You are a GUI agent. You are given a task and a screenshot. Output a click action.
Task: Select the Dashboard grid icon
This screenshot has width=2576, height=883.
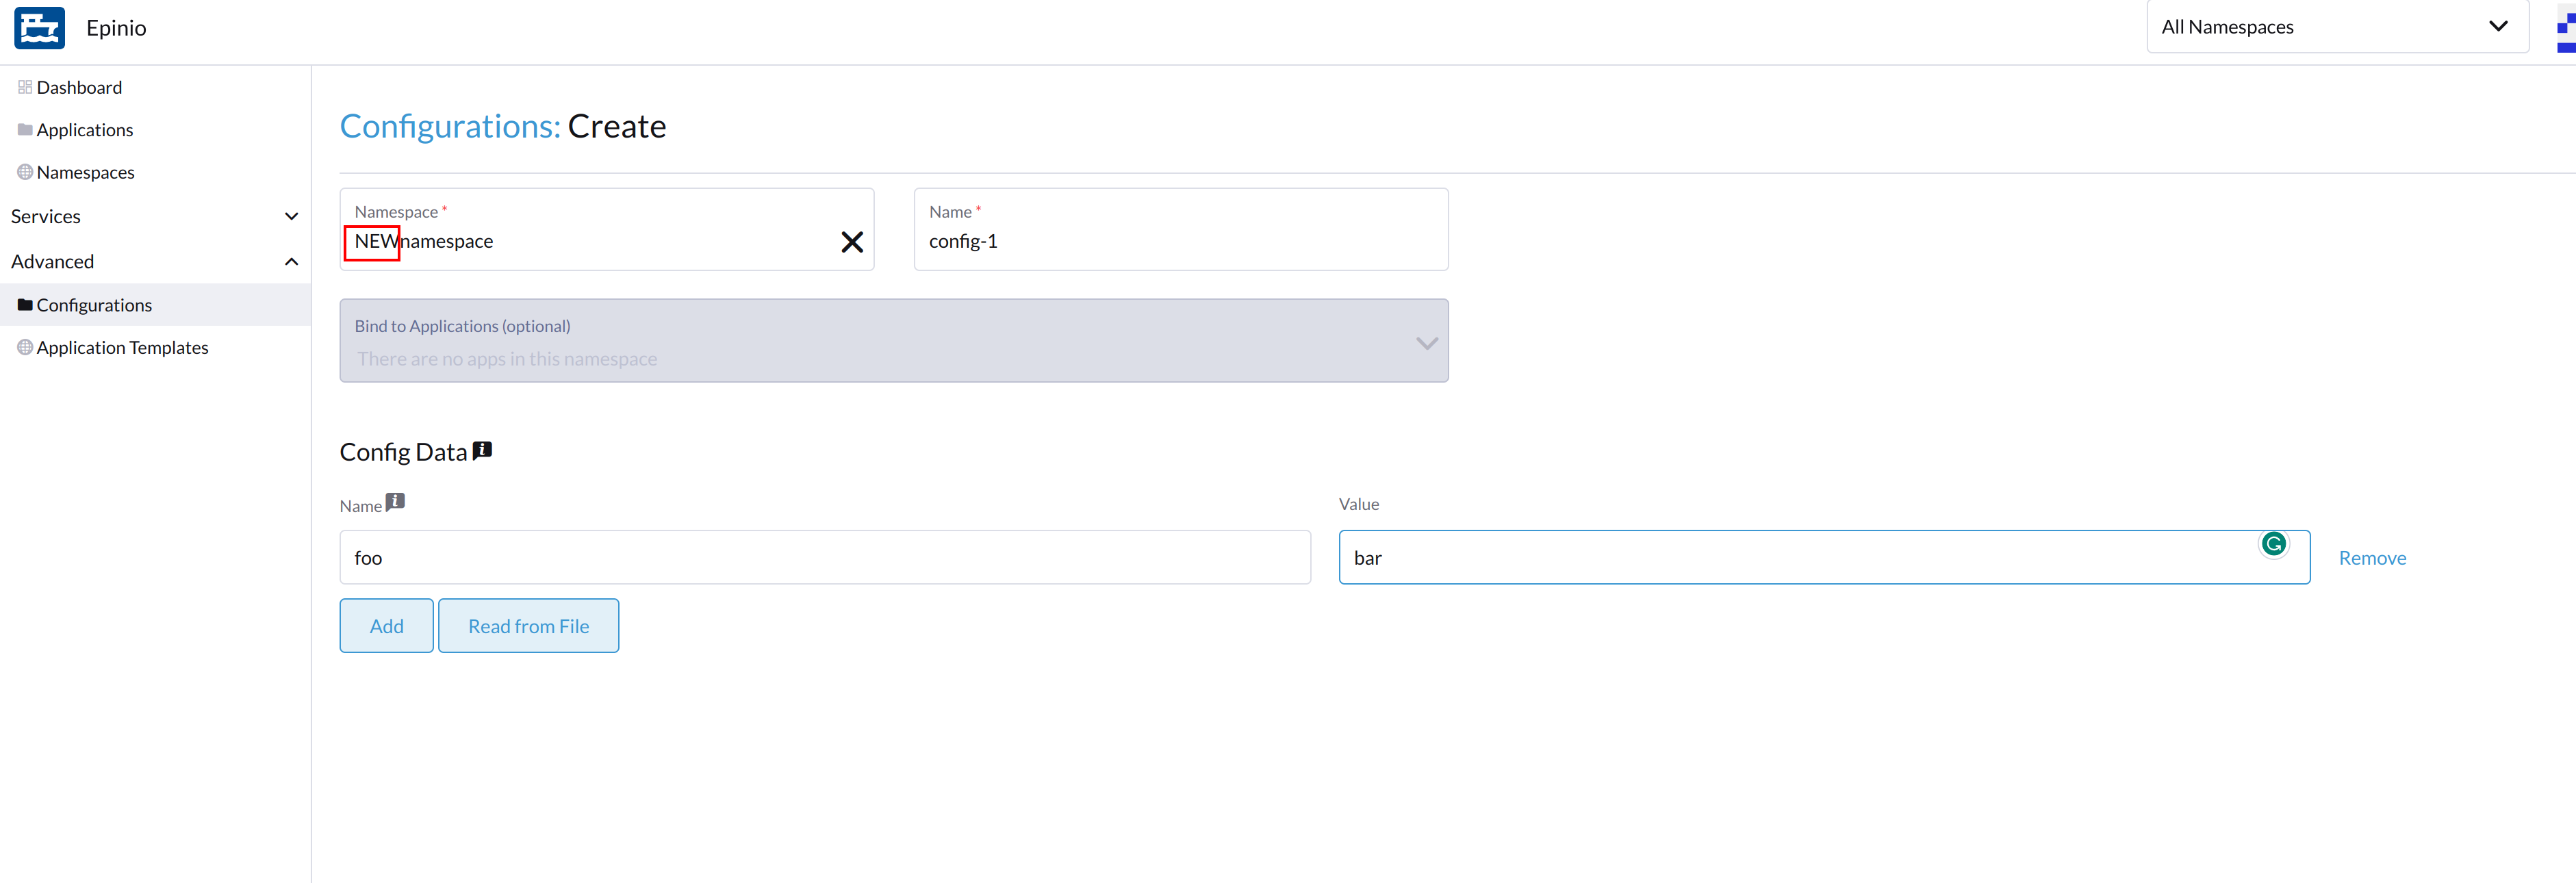(25, 87)
